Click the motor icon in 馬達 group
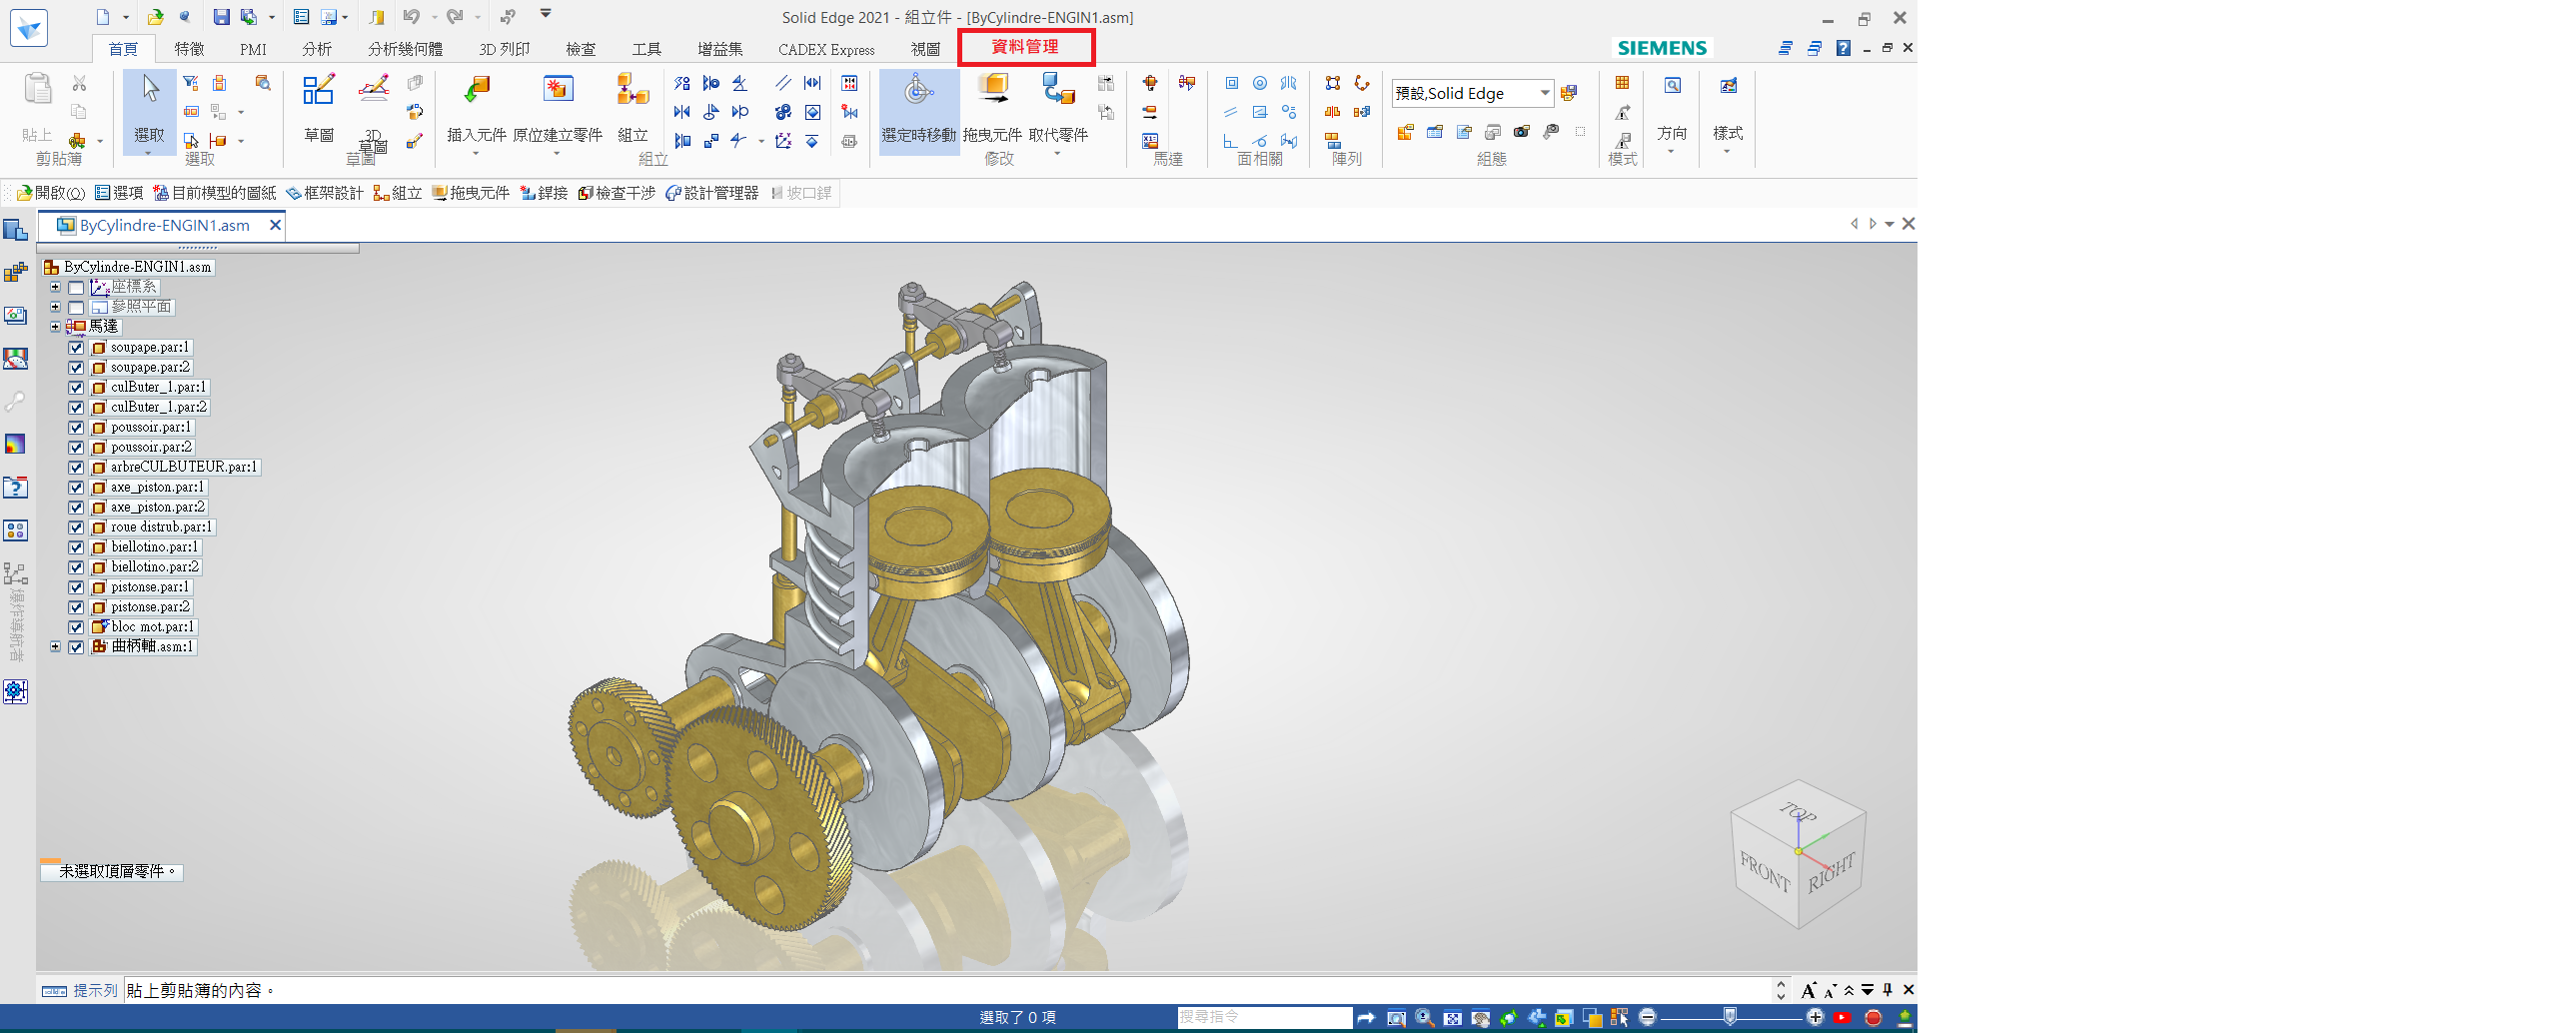This screenshot has width=2576, height=1033. click(x=1150, y=83)
